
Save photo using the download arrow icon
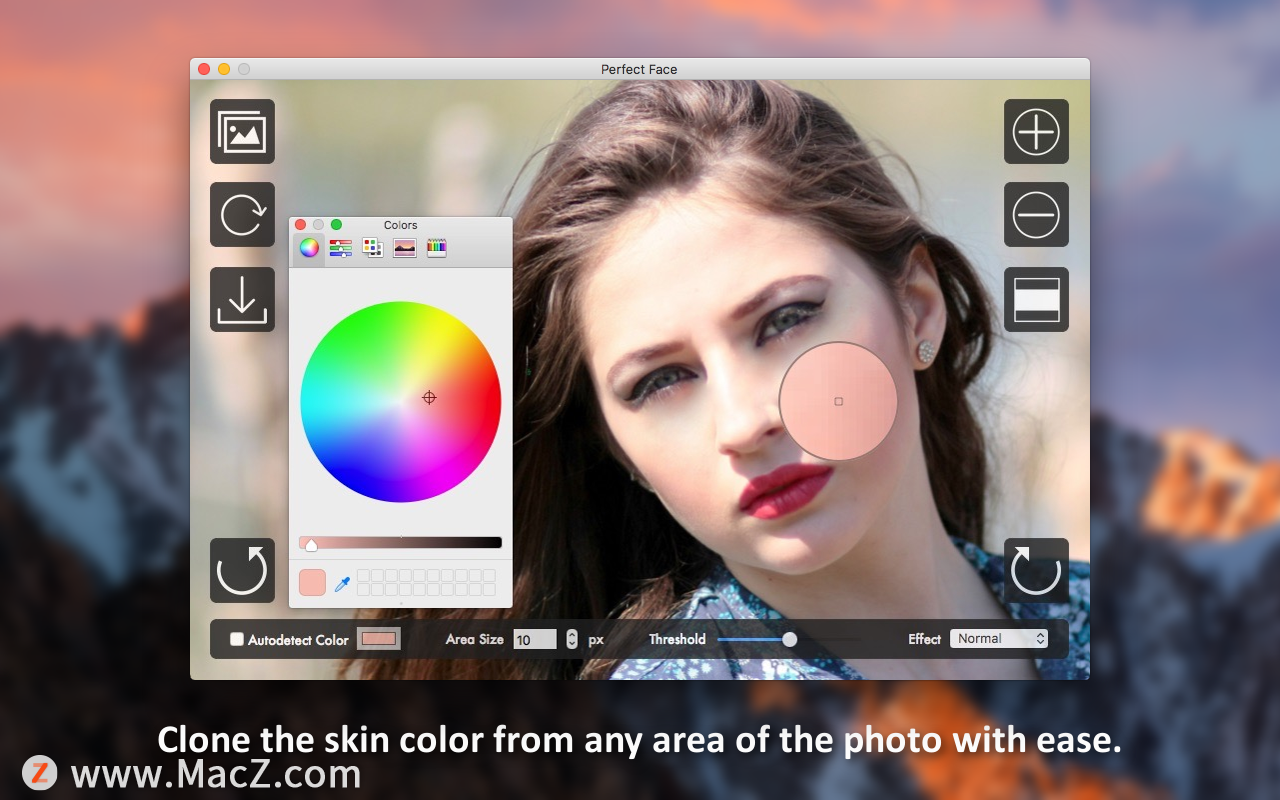pos(242,299)
